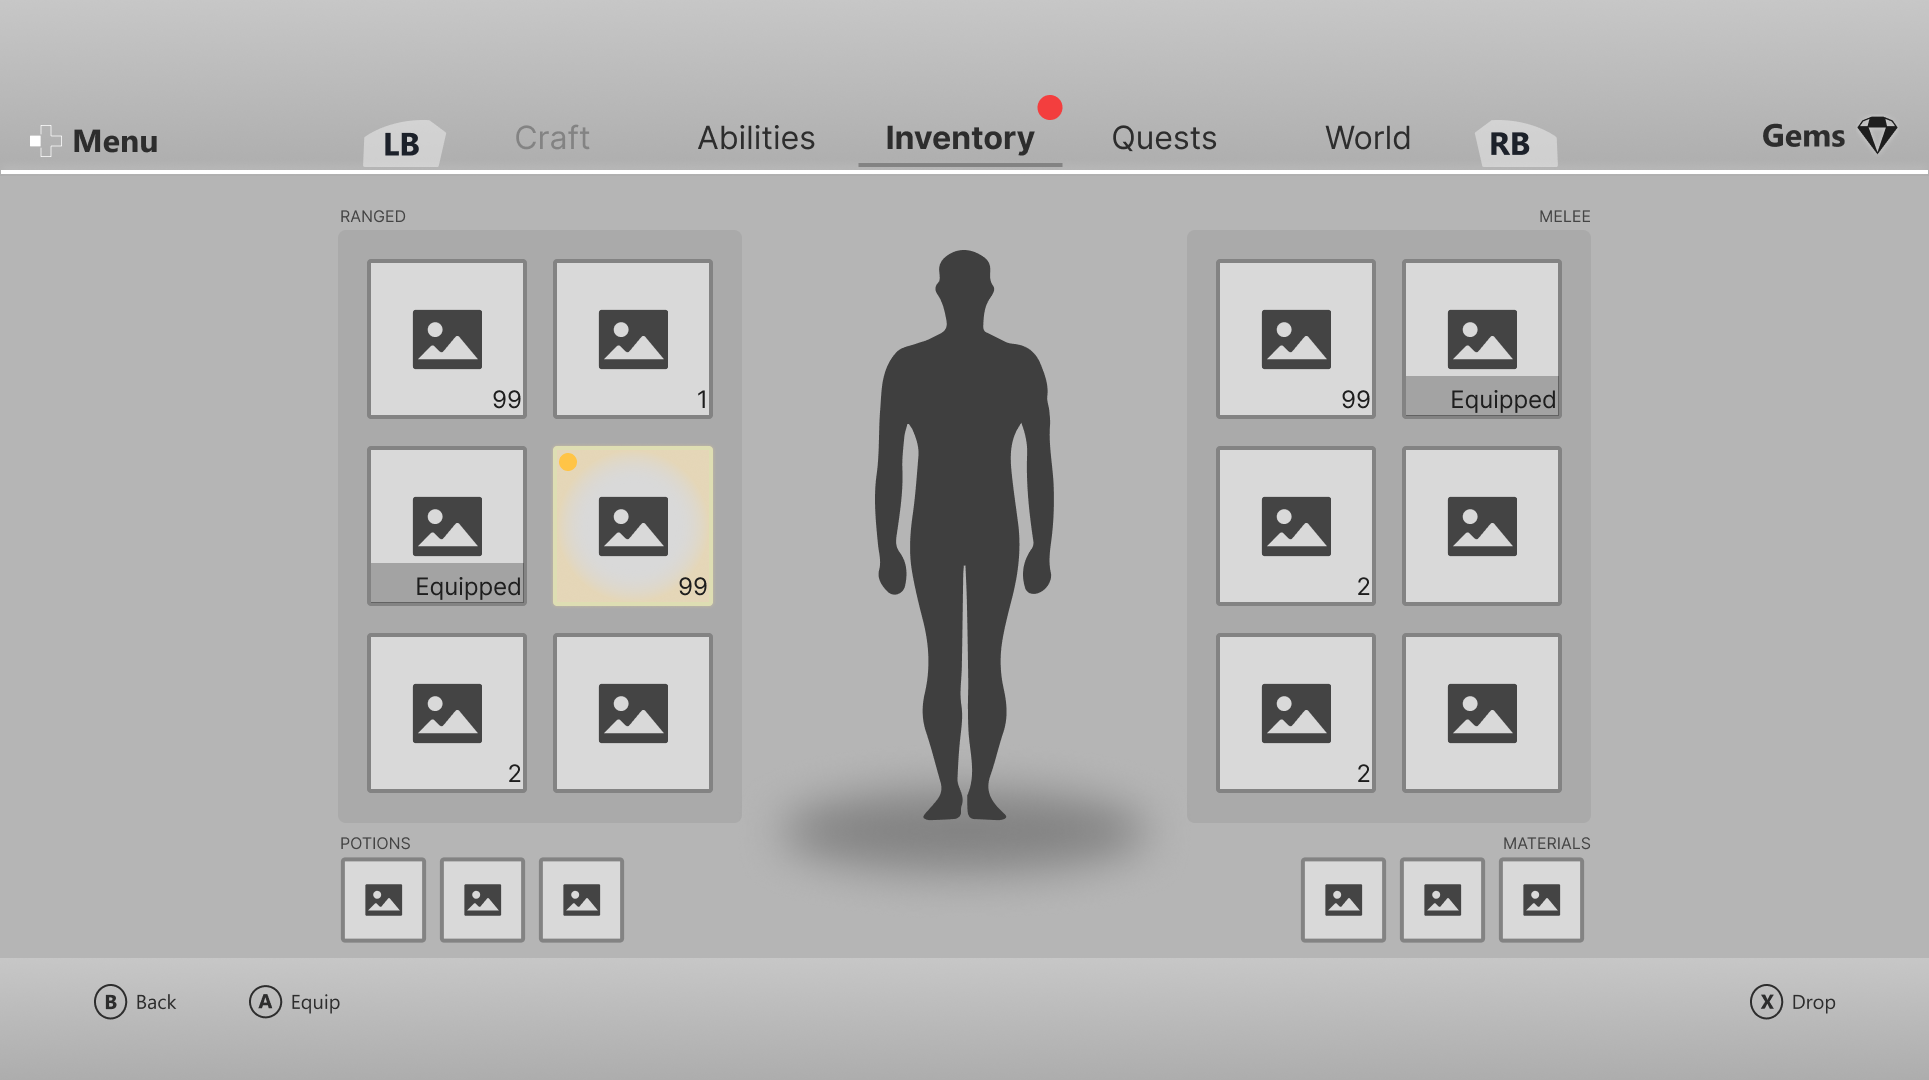Screen dimensions: 1929x1080
Task: Select the melee weapon with 99 durability
Action: [1295, 338]
